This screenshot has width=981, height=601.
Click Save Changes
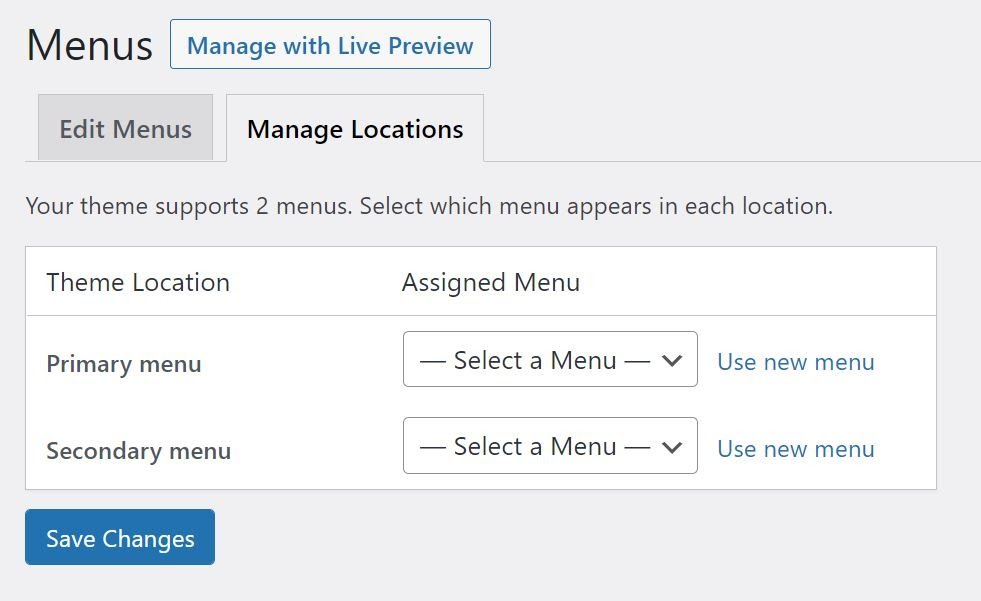tap(119, 538)
